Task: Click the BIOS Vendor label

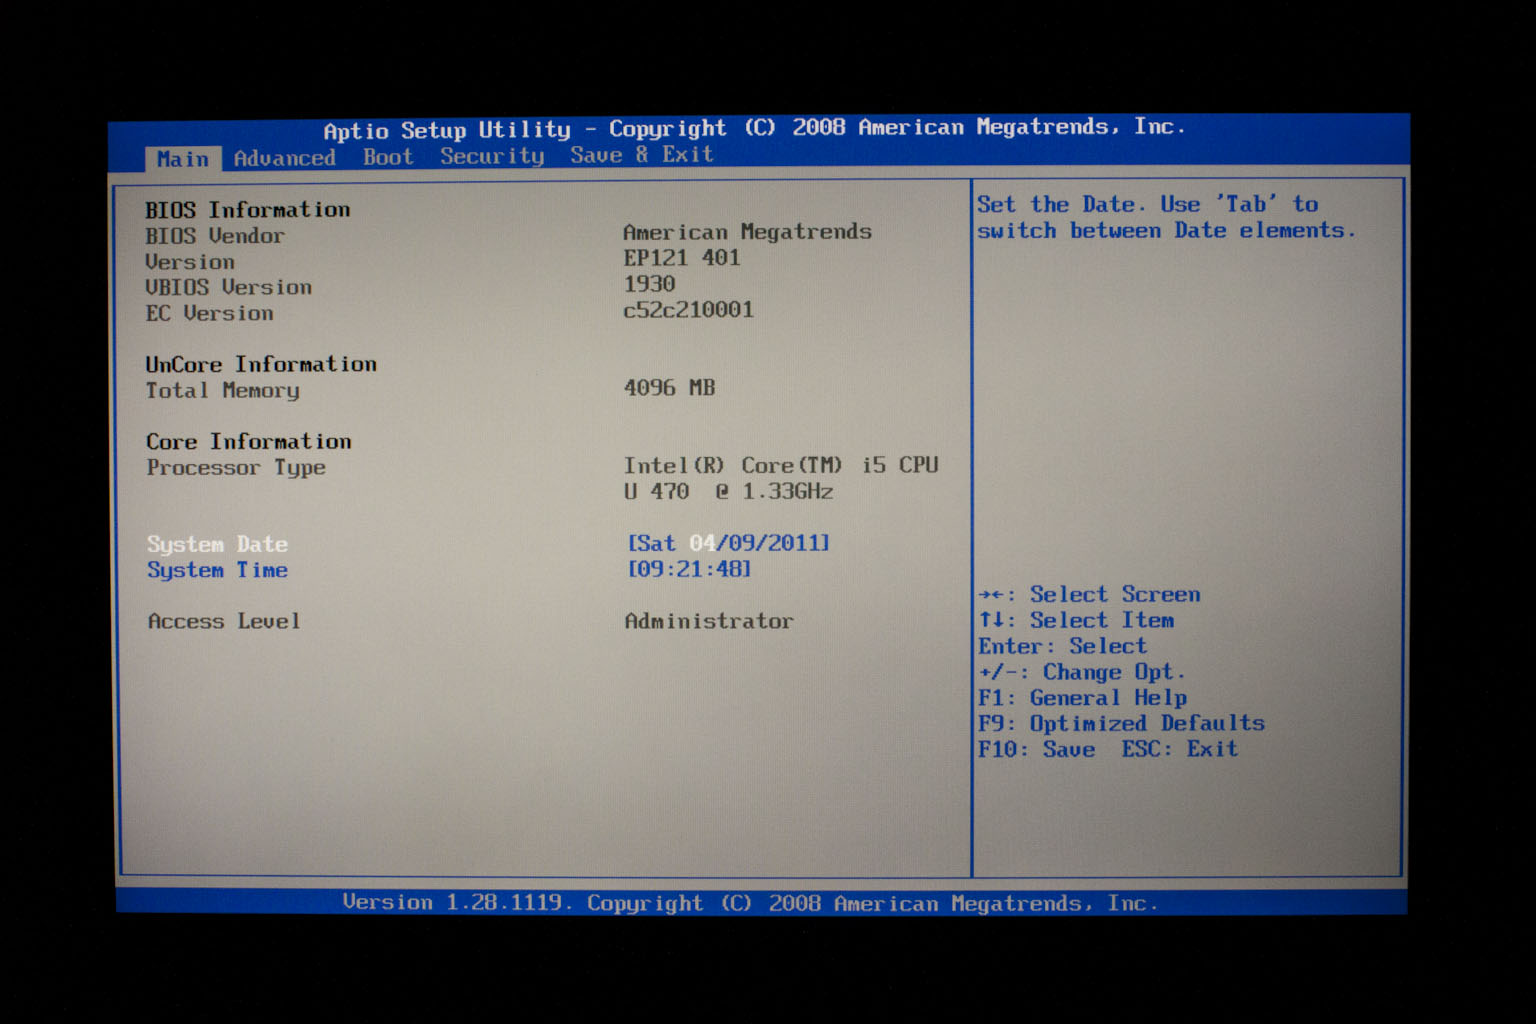Action: tap(215, 236)
